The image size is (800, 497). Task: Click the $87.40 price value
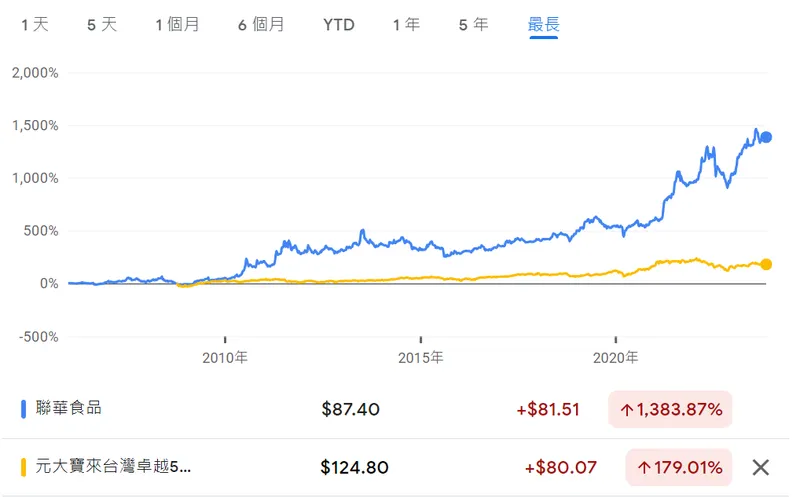[351, 409]
